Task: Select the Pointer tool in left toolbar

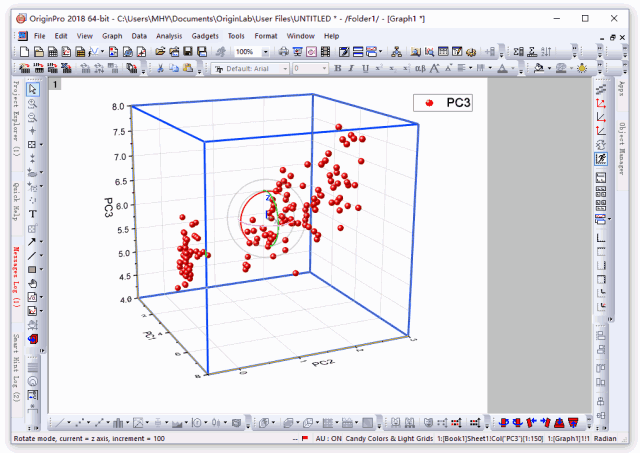Action: (33, 89)
